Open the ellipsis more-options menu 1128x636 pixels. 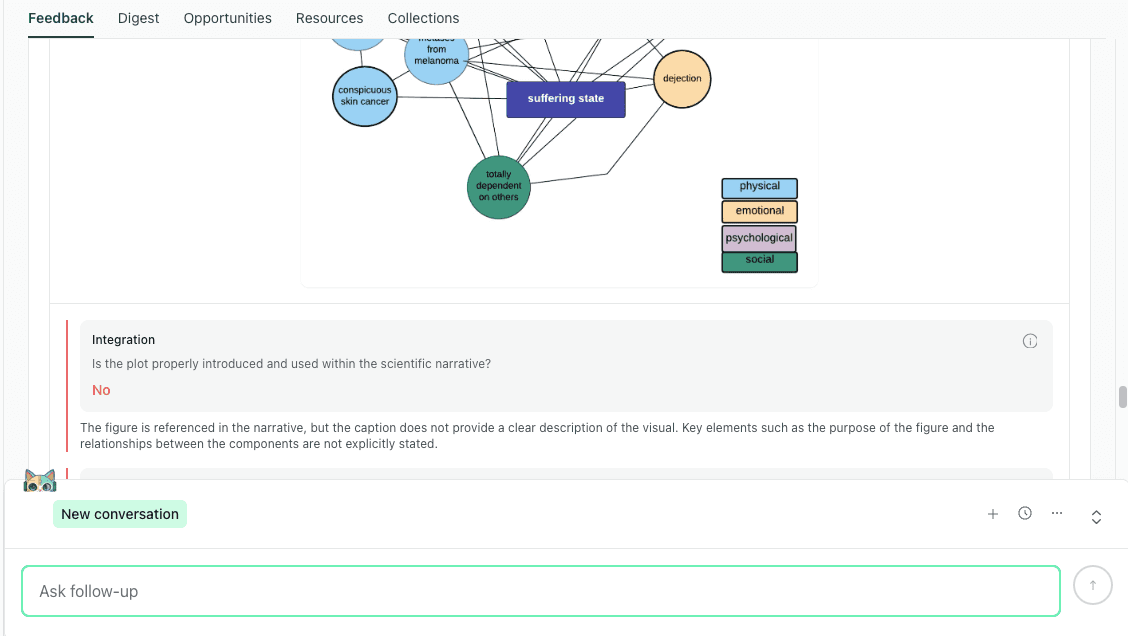click(x=1057, y=513)
